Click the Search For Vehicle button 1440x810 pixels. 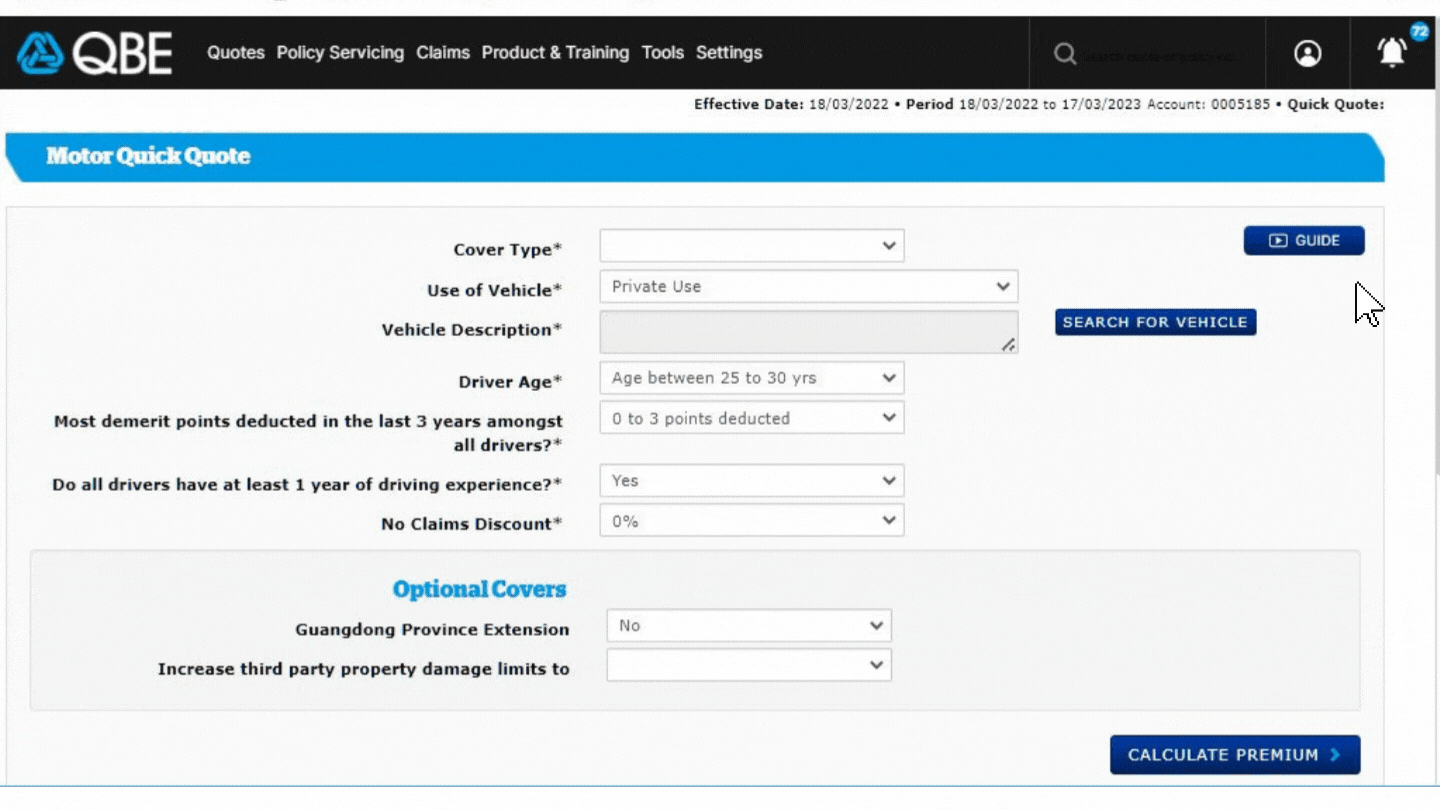(x=1155, y=322)
